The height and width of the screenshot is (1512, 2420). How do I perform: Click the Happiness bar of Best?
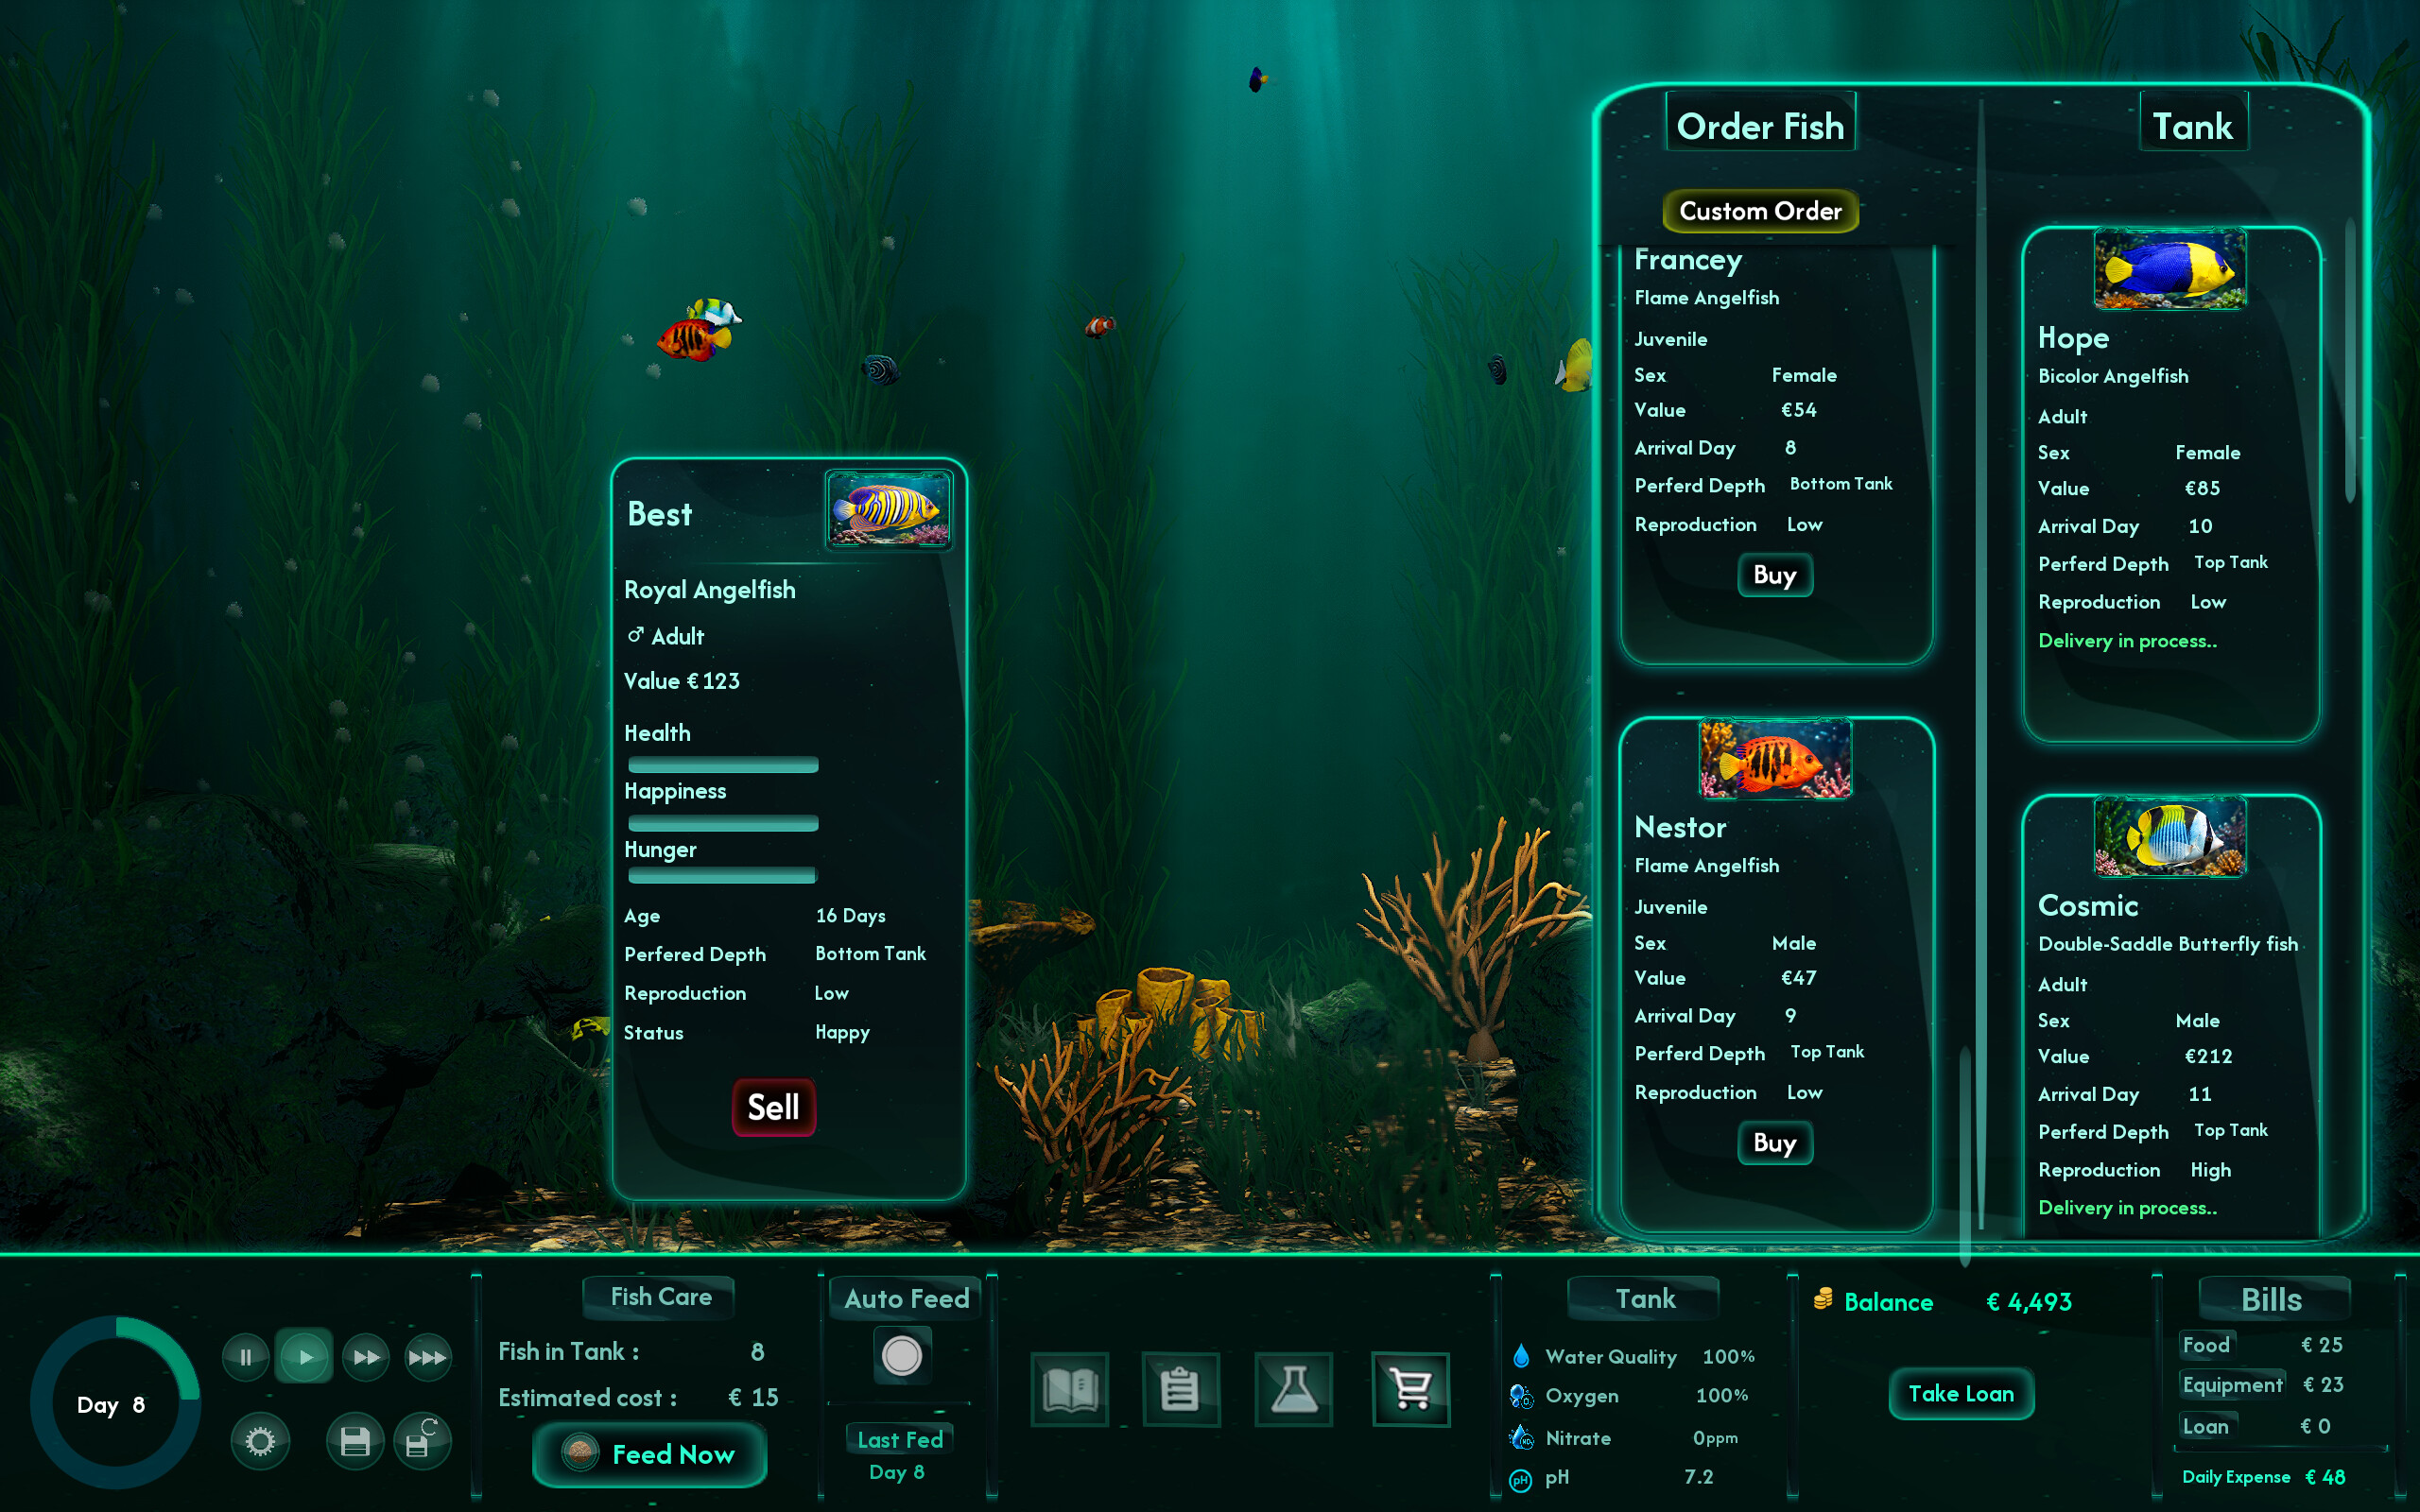[x=723, y=823]
